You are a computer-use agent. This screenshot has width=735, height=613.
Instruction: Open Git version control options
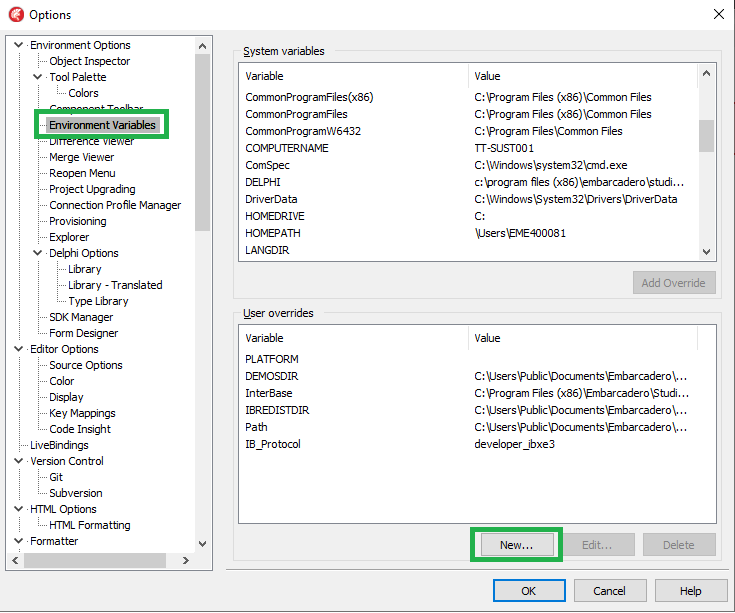tap(56, 477)
